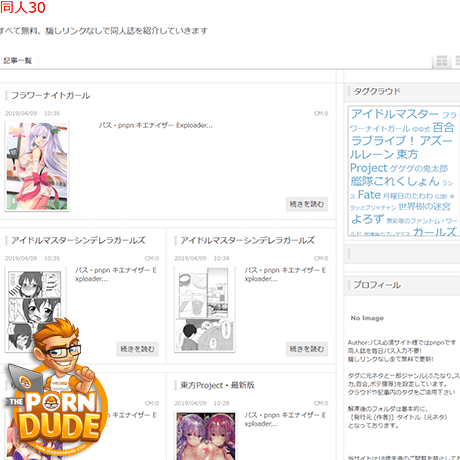This screenshot has width=460, height=460.
Task: Select the アズールレーン tag
Action: pos(401,147)
